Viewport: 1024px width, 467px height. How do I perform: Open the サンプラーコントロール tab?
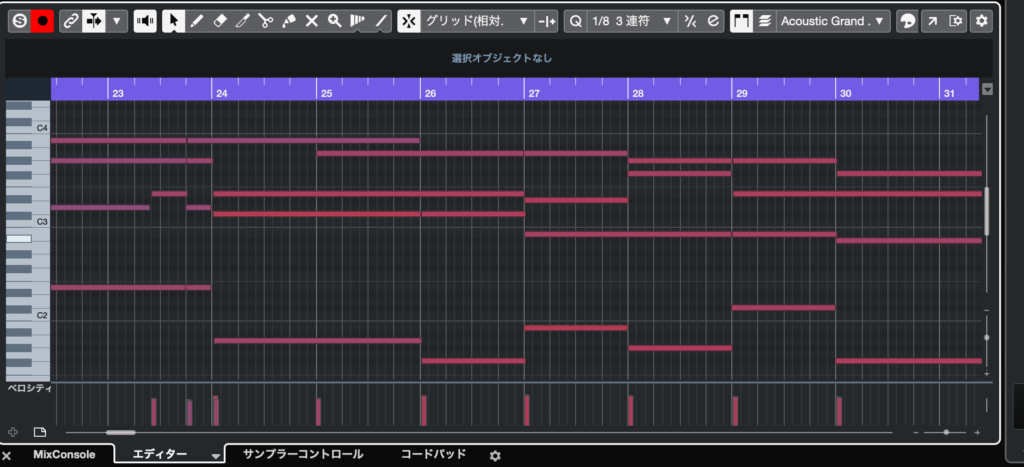click(x=303, y=454)
